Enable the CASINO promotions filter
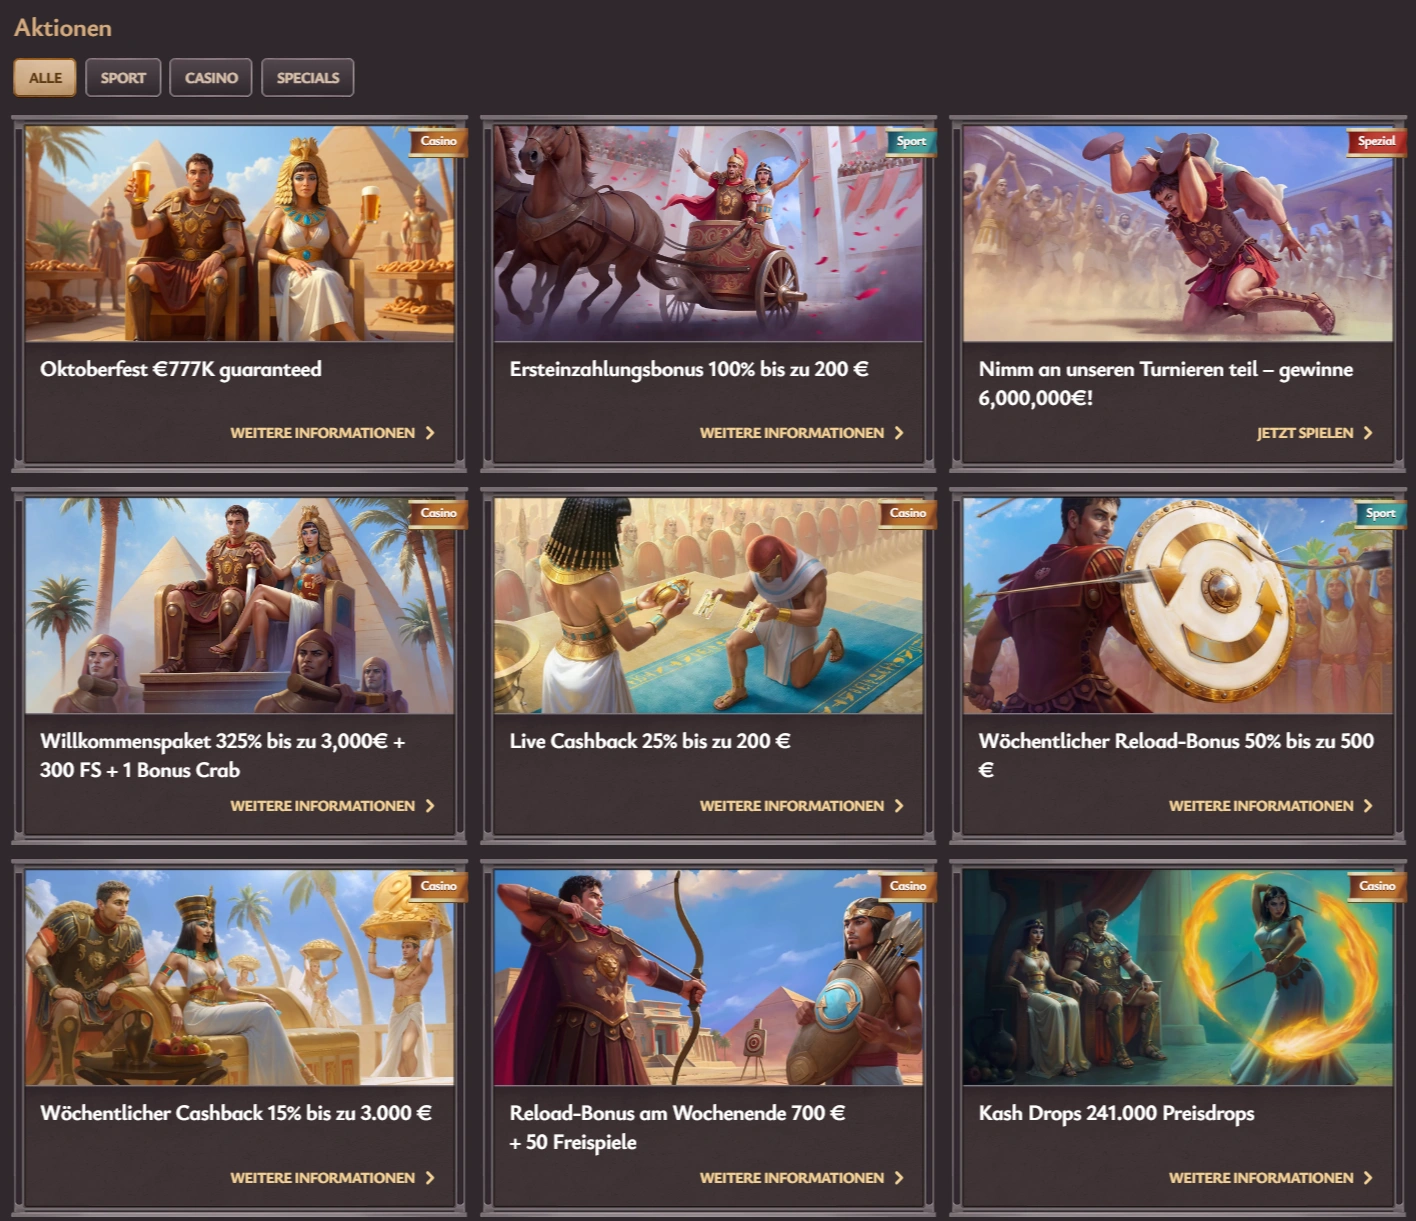1416x1221 pixels. point(210,77)
